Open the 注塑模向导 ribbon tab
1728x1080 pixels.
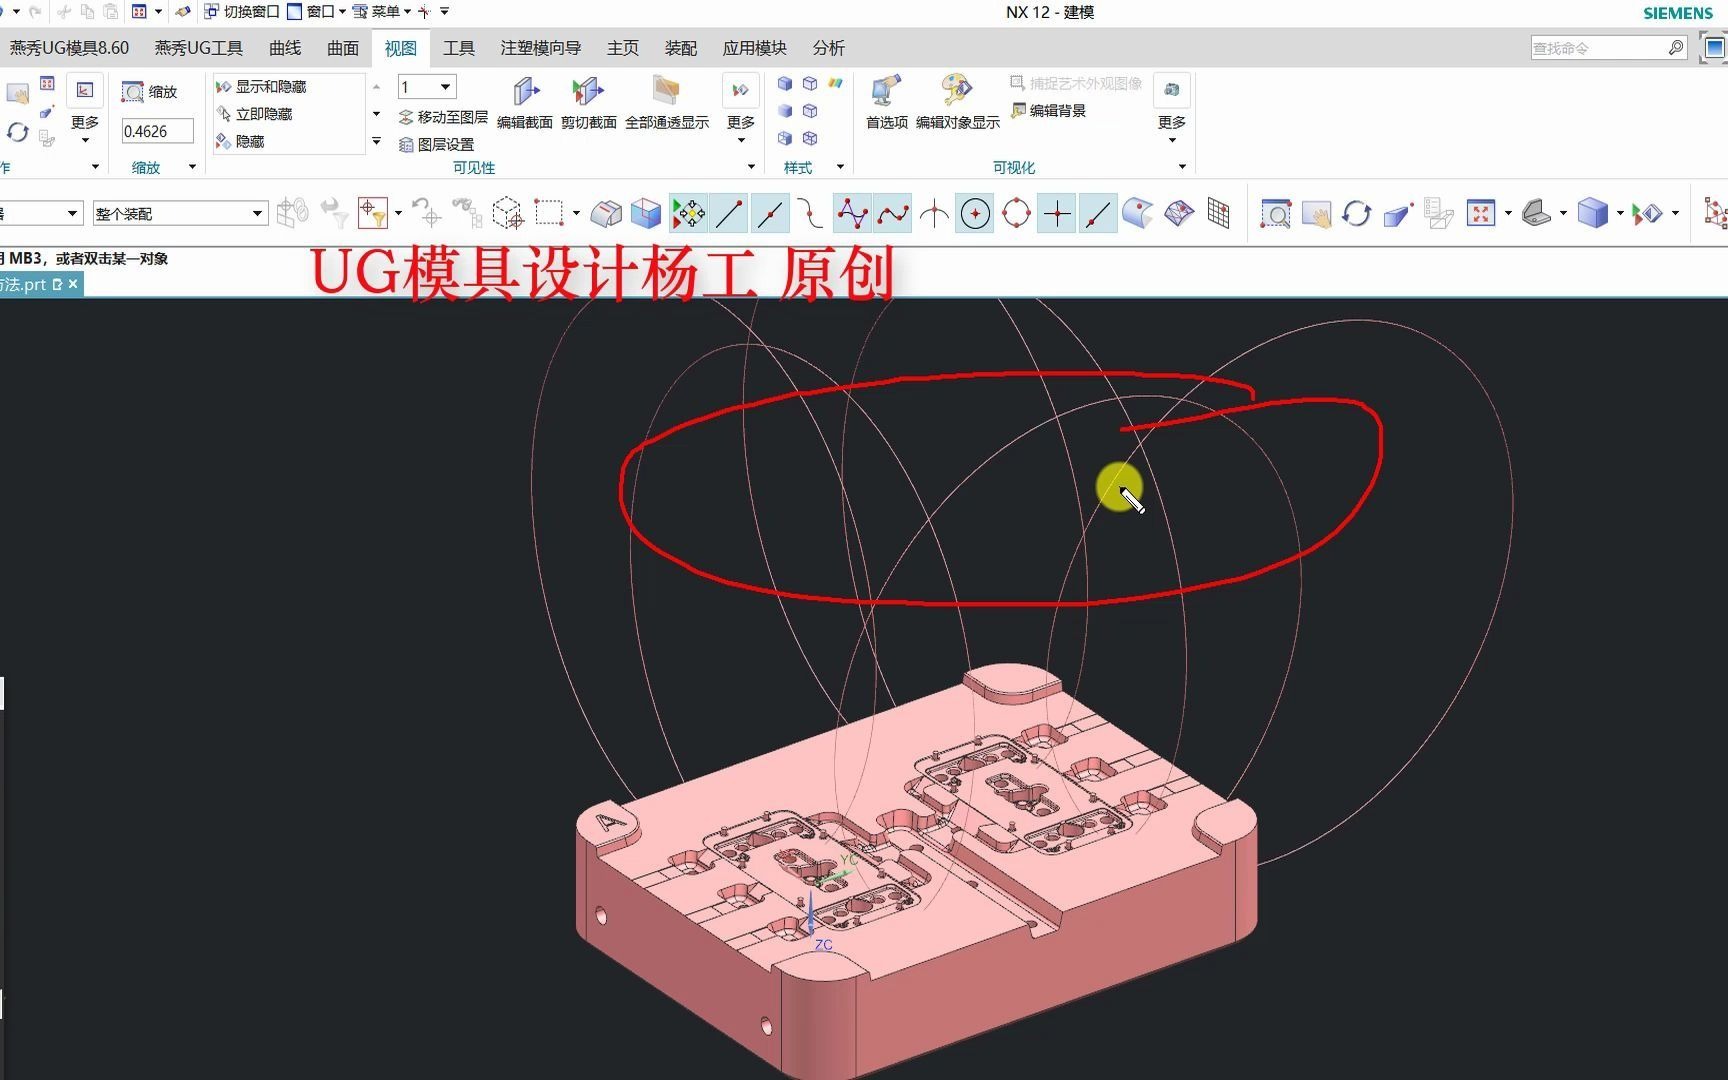point(541,48)
